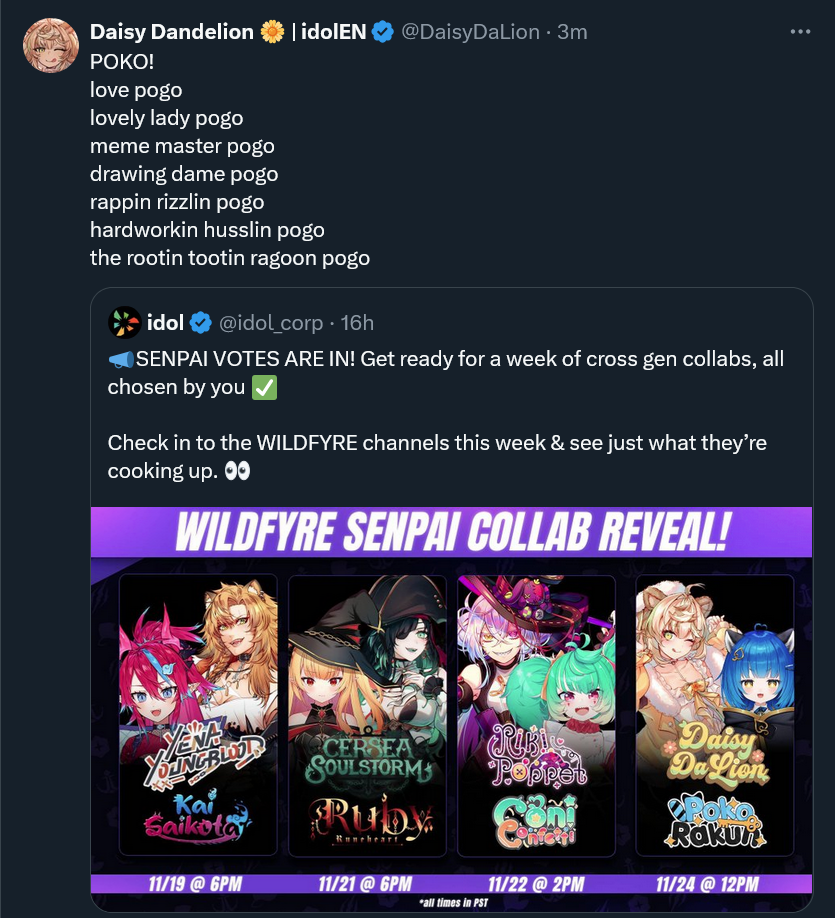Screen dimensions: 835x918
Task: Click the megaphone emoji in quoted tweet
Action: click(x=121, y=359)
